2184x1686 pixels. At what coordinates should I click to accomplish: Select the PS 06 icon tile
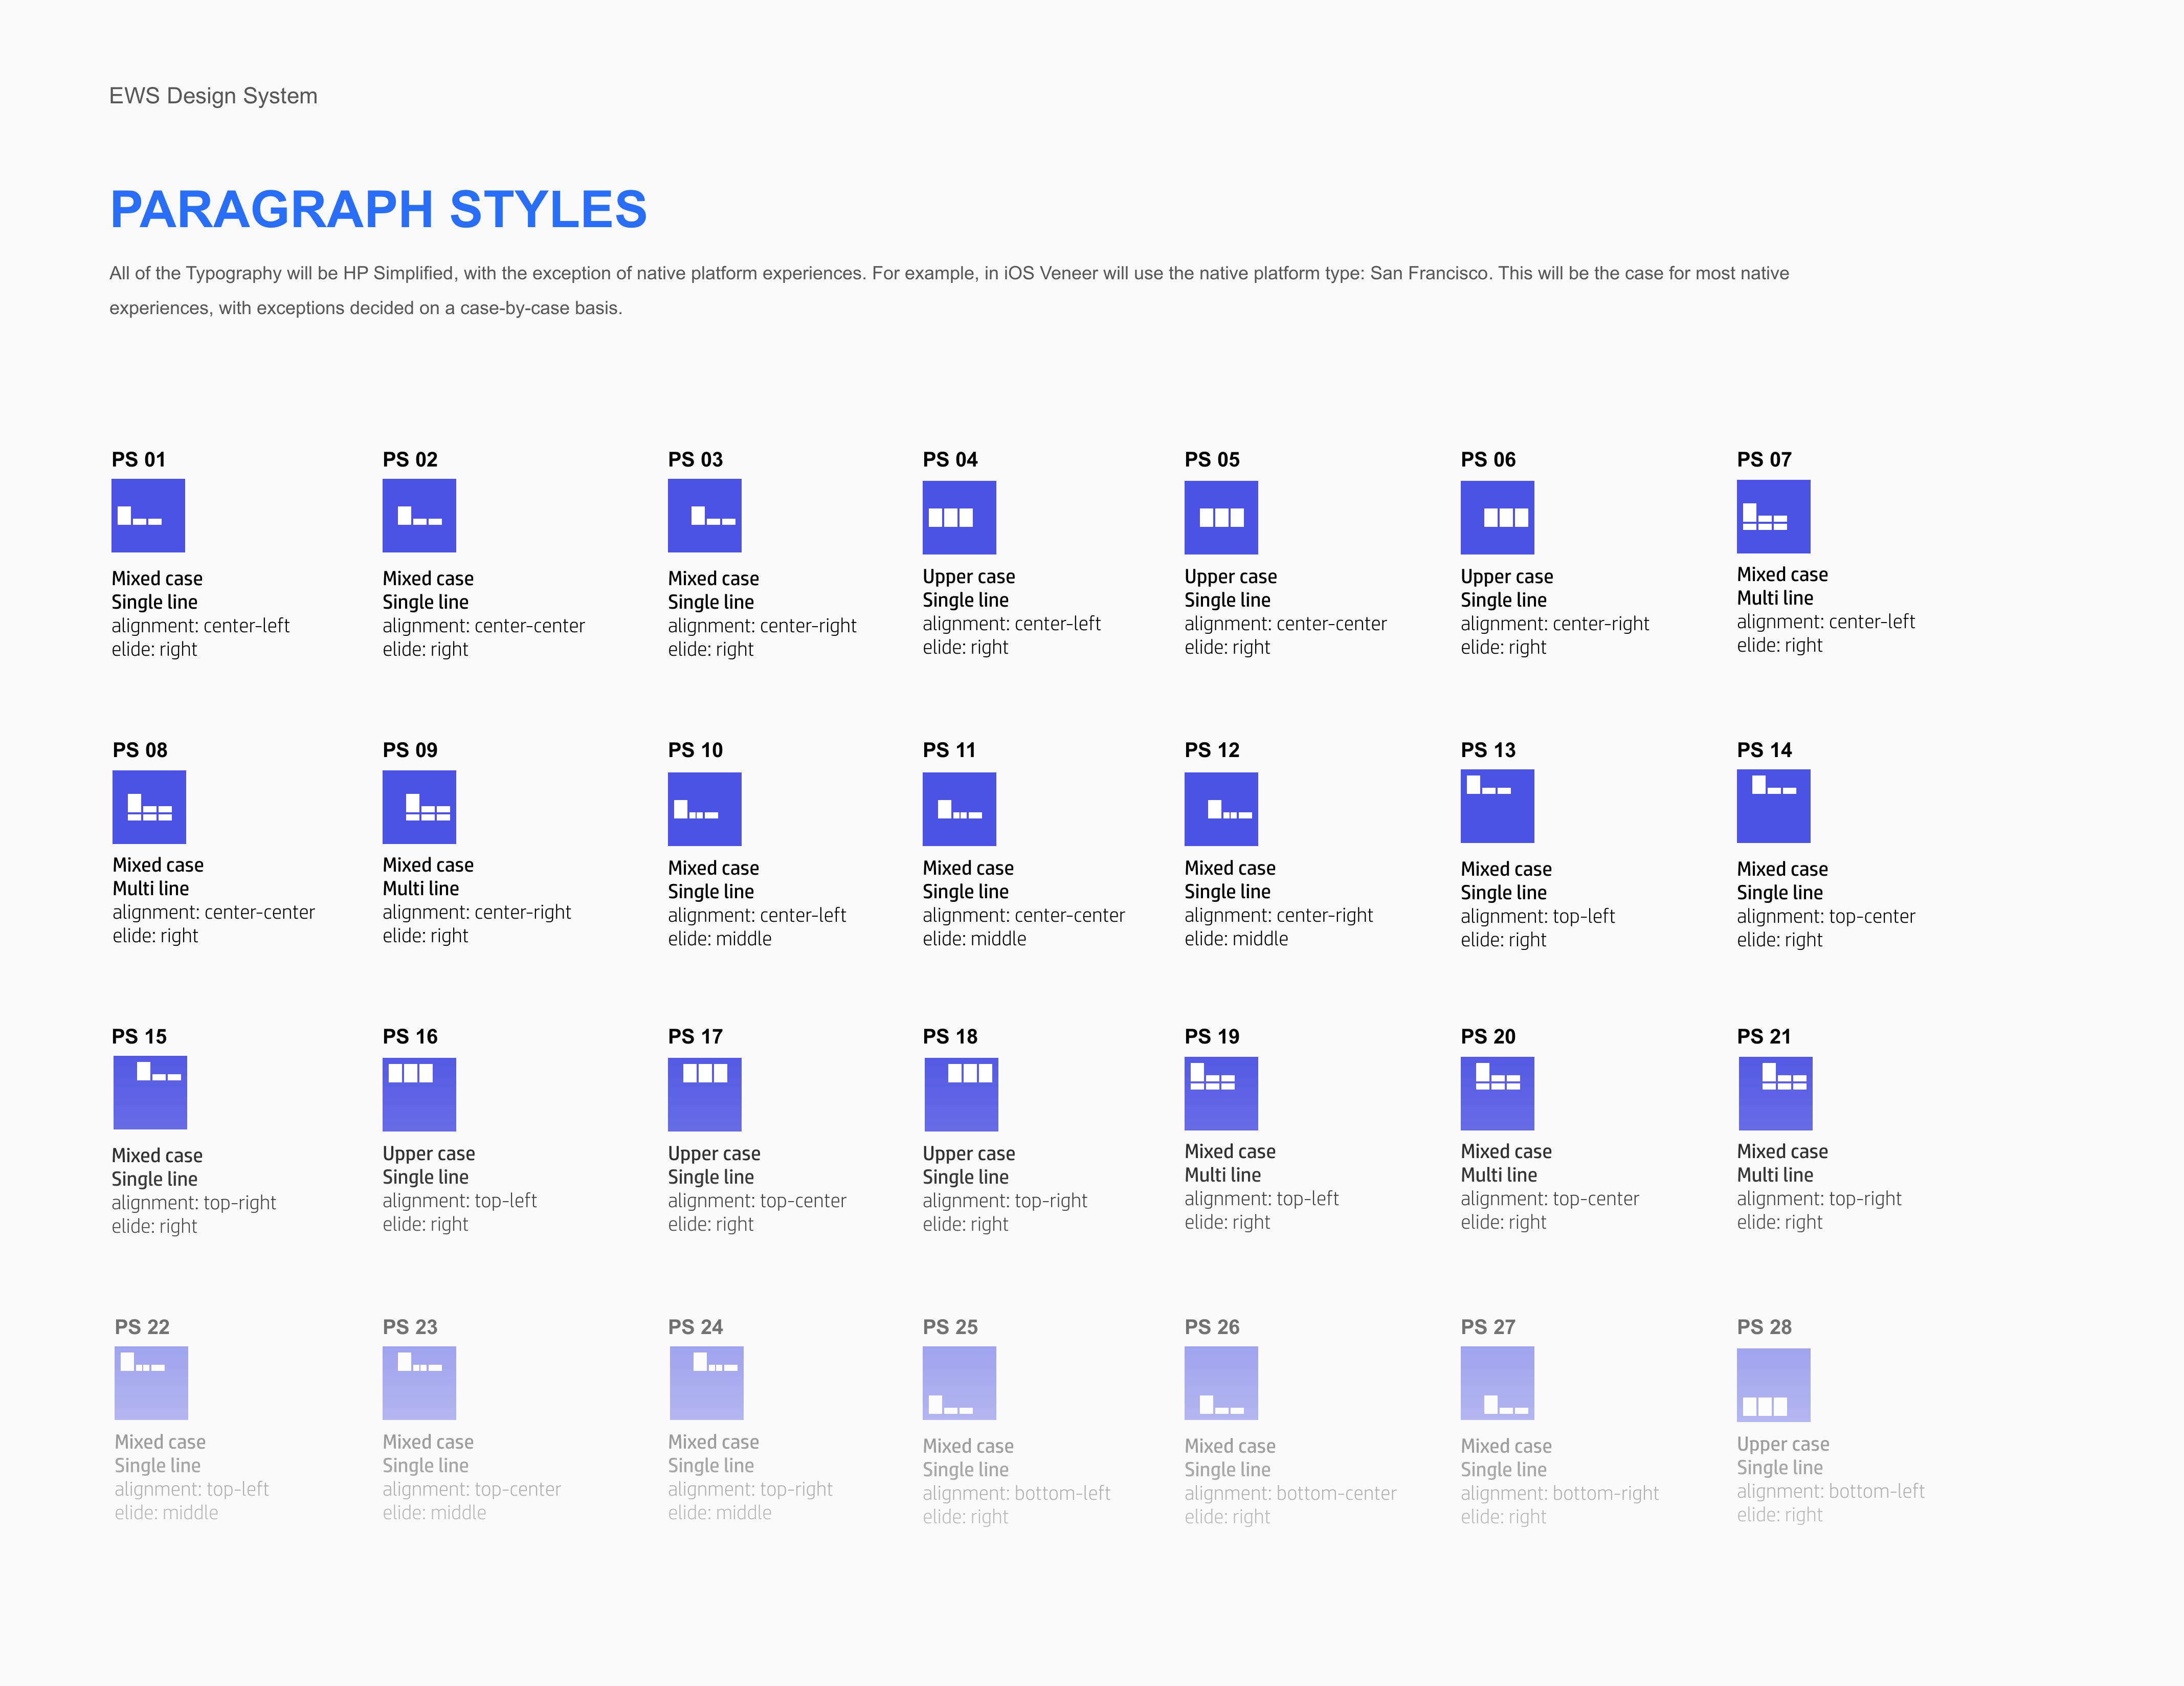[x=1497, y=518]
